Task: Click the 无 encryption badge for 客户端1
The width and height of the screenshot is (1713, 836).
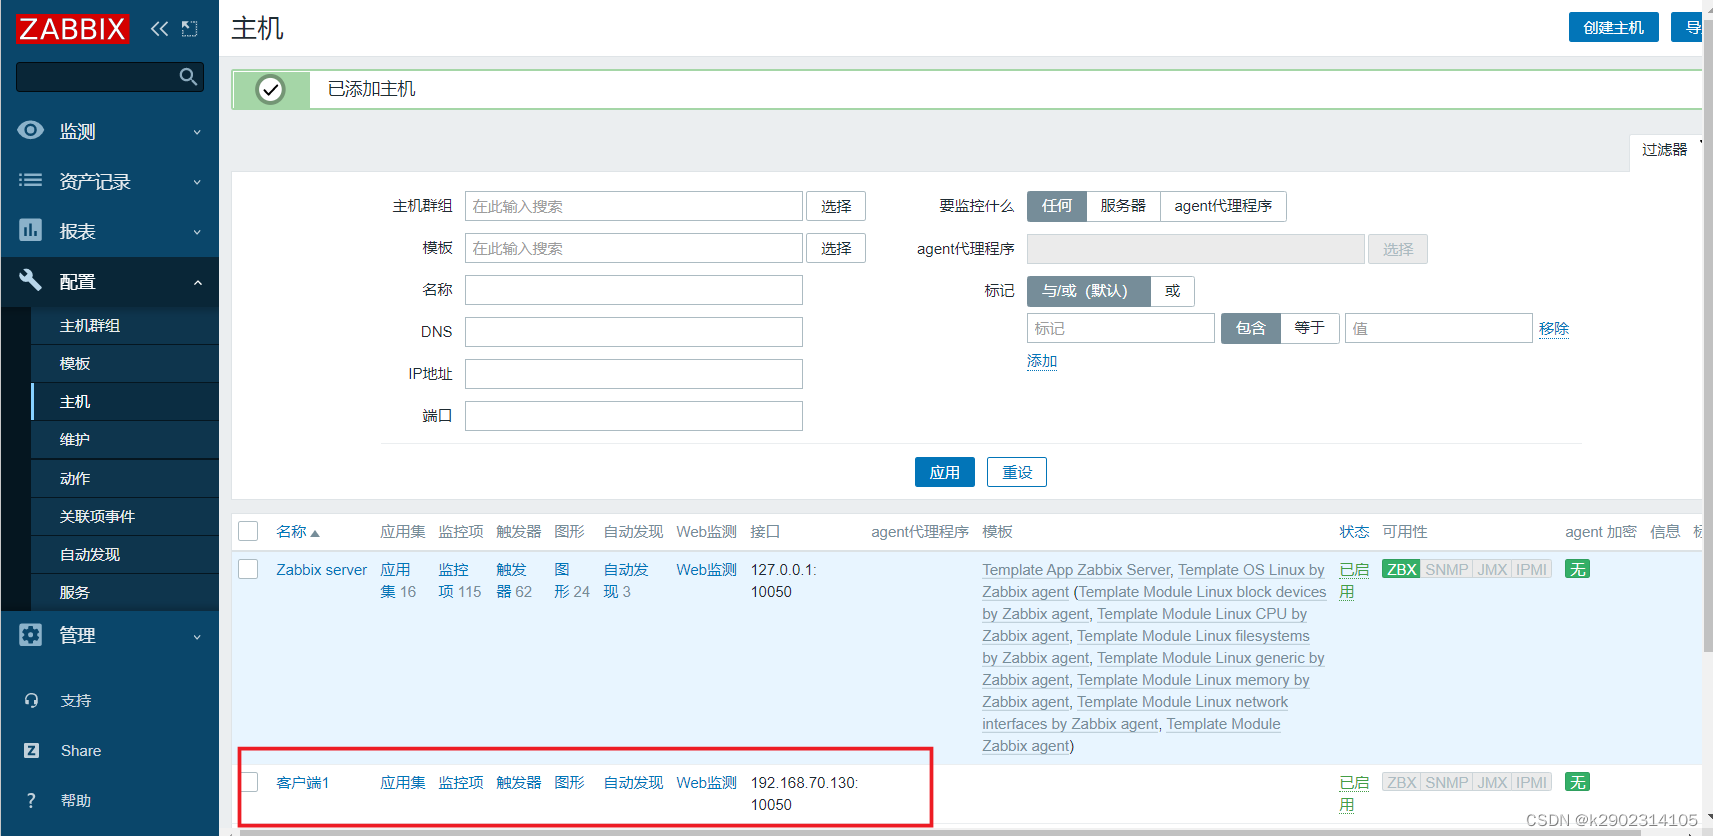Action: coord(1578,782)
